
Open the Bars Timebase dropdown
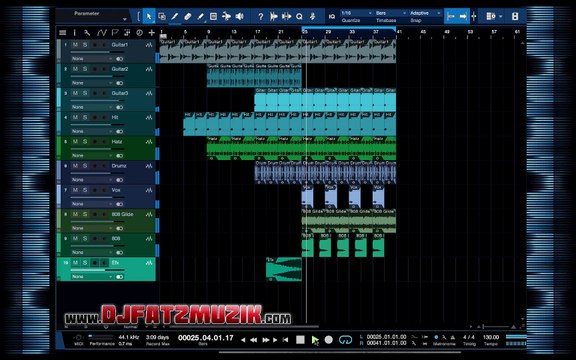390,13
